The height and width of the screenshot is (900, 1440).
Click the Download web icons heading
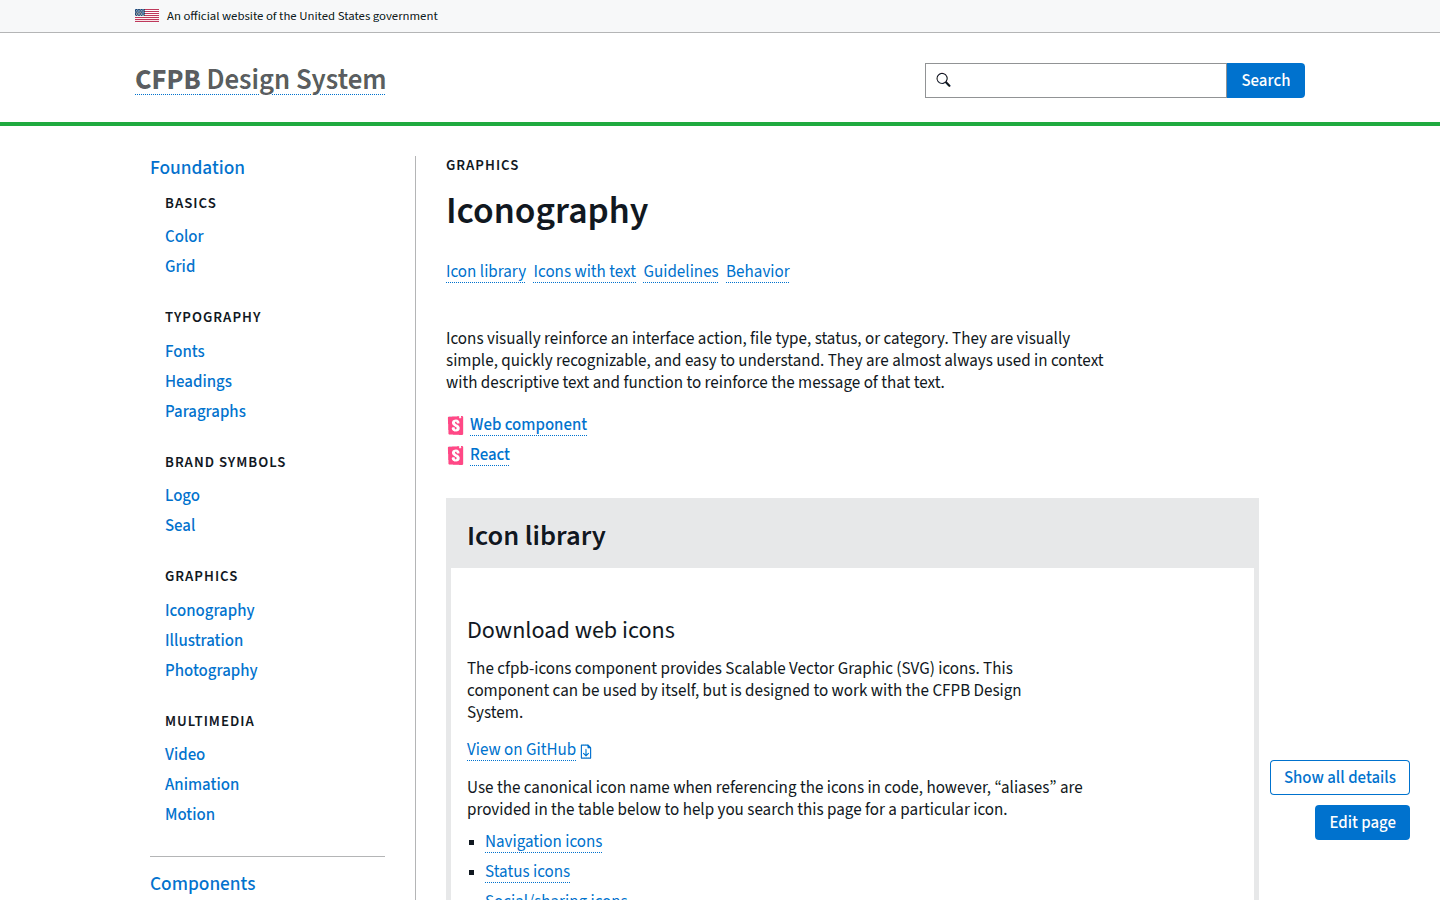tap(571, 630)
